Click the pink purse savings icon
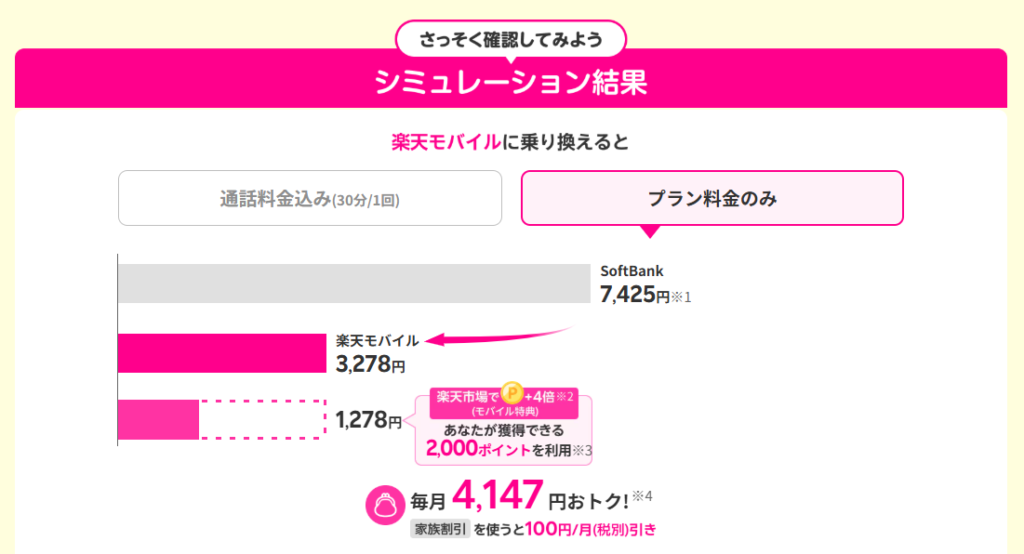This screenshot has height=554, width=1024. tap(385, 504)
